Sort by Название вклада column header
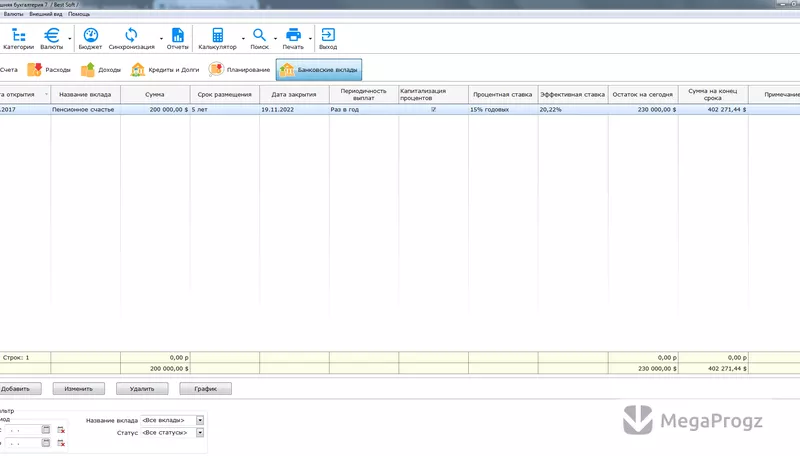Image resolution: width=800 pixels, height=456 pixels. tap(85, 94)
